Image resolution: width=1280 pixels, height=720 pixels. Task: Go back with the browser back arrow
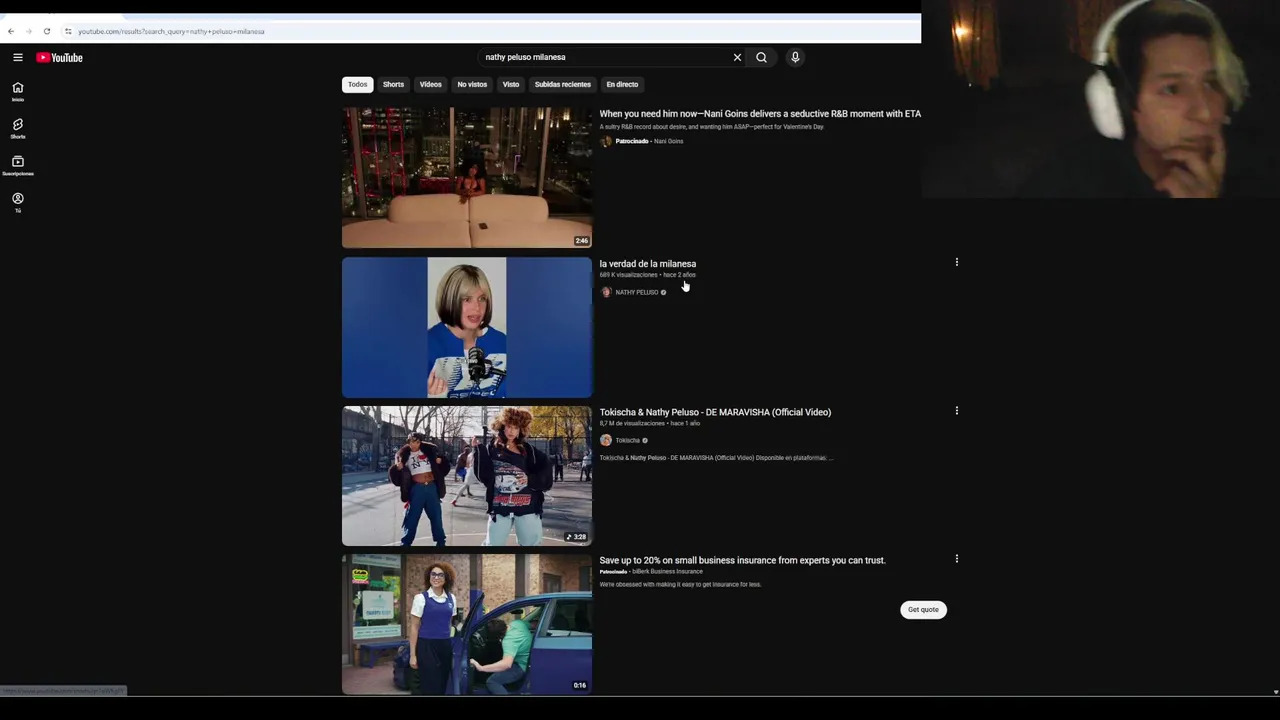[11, 31]
